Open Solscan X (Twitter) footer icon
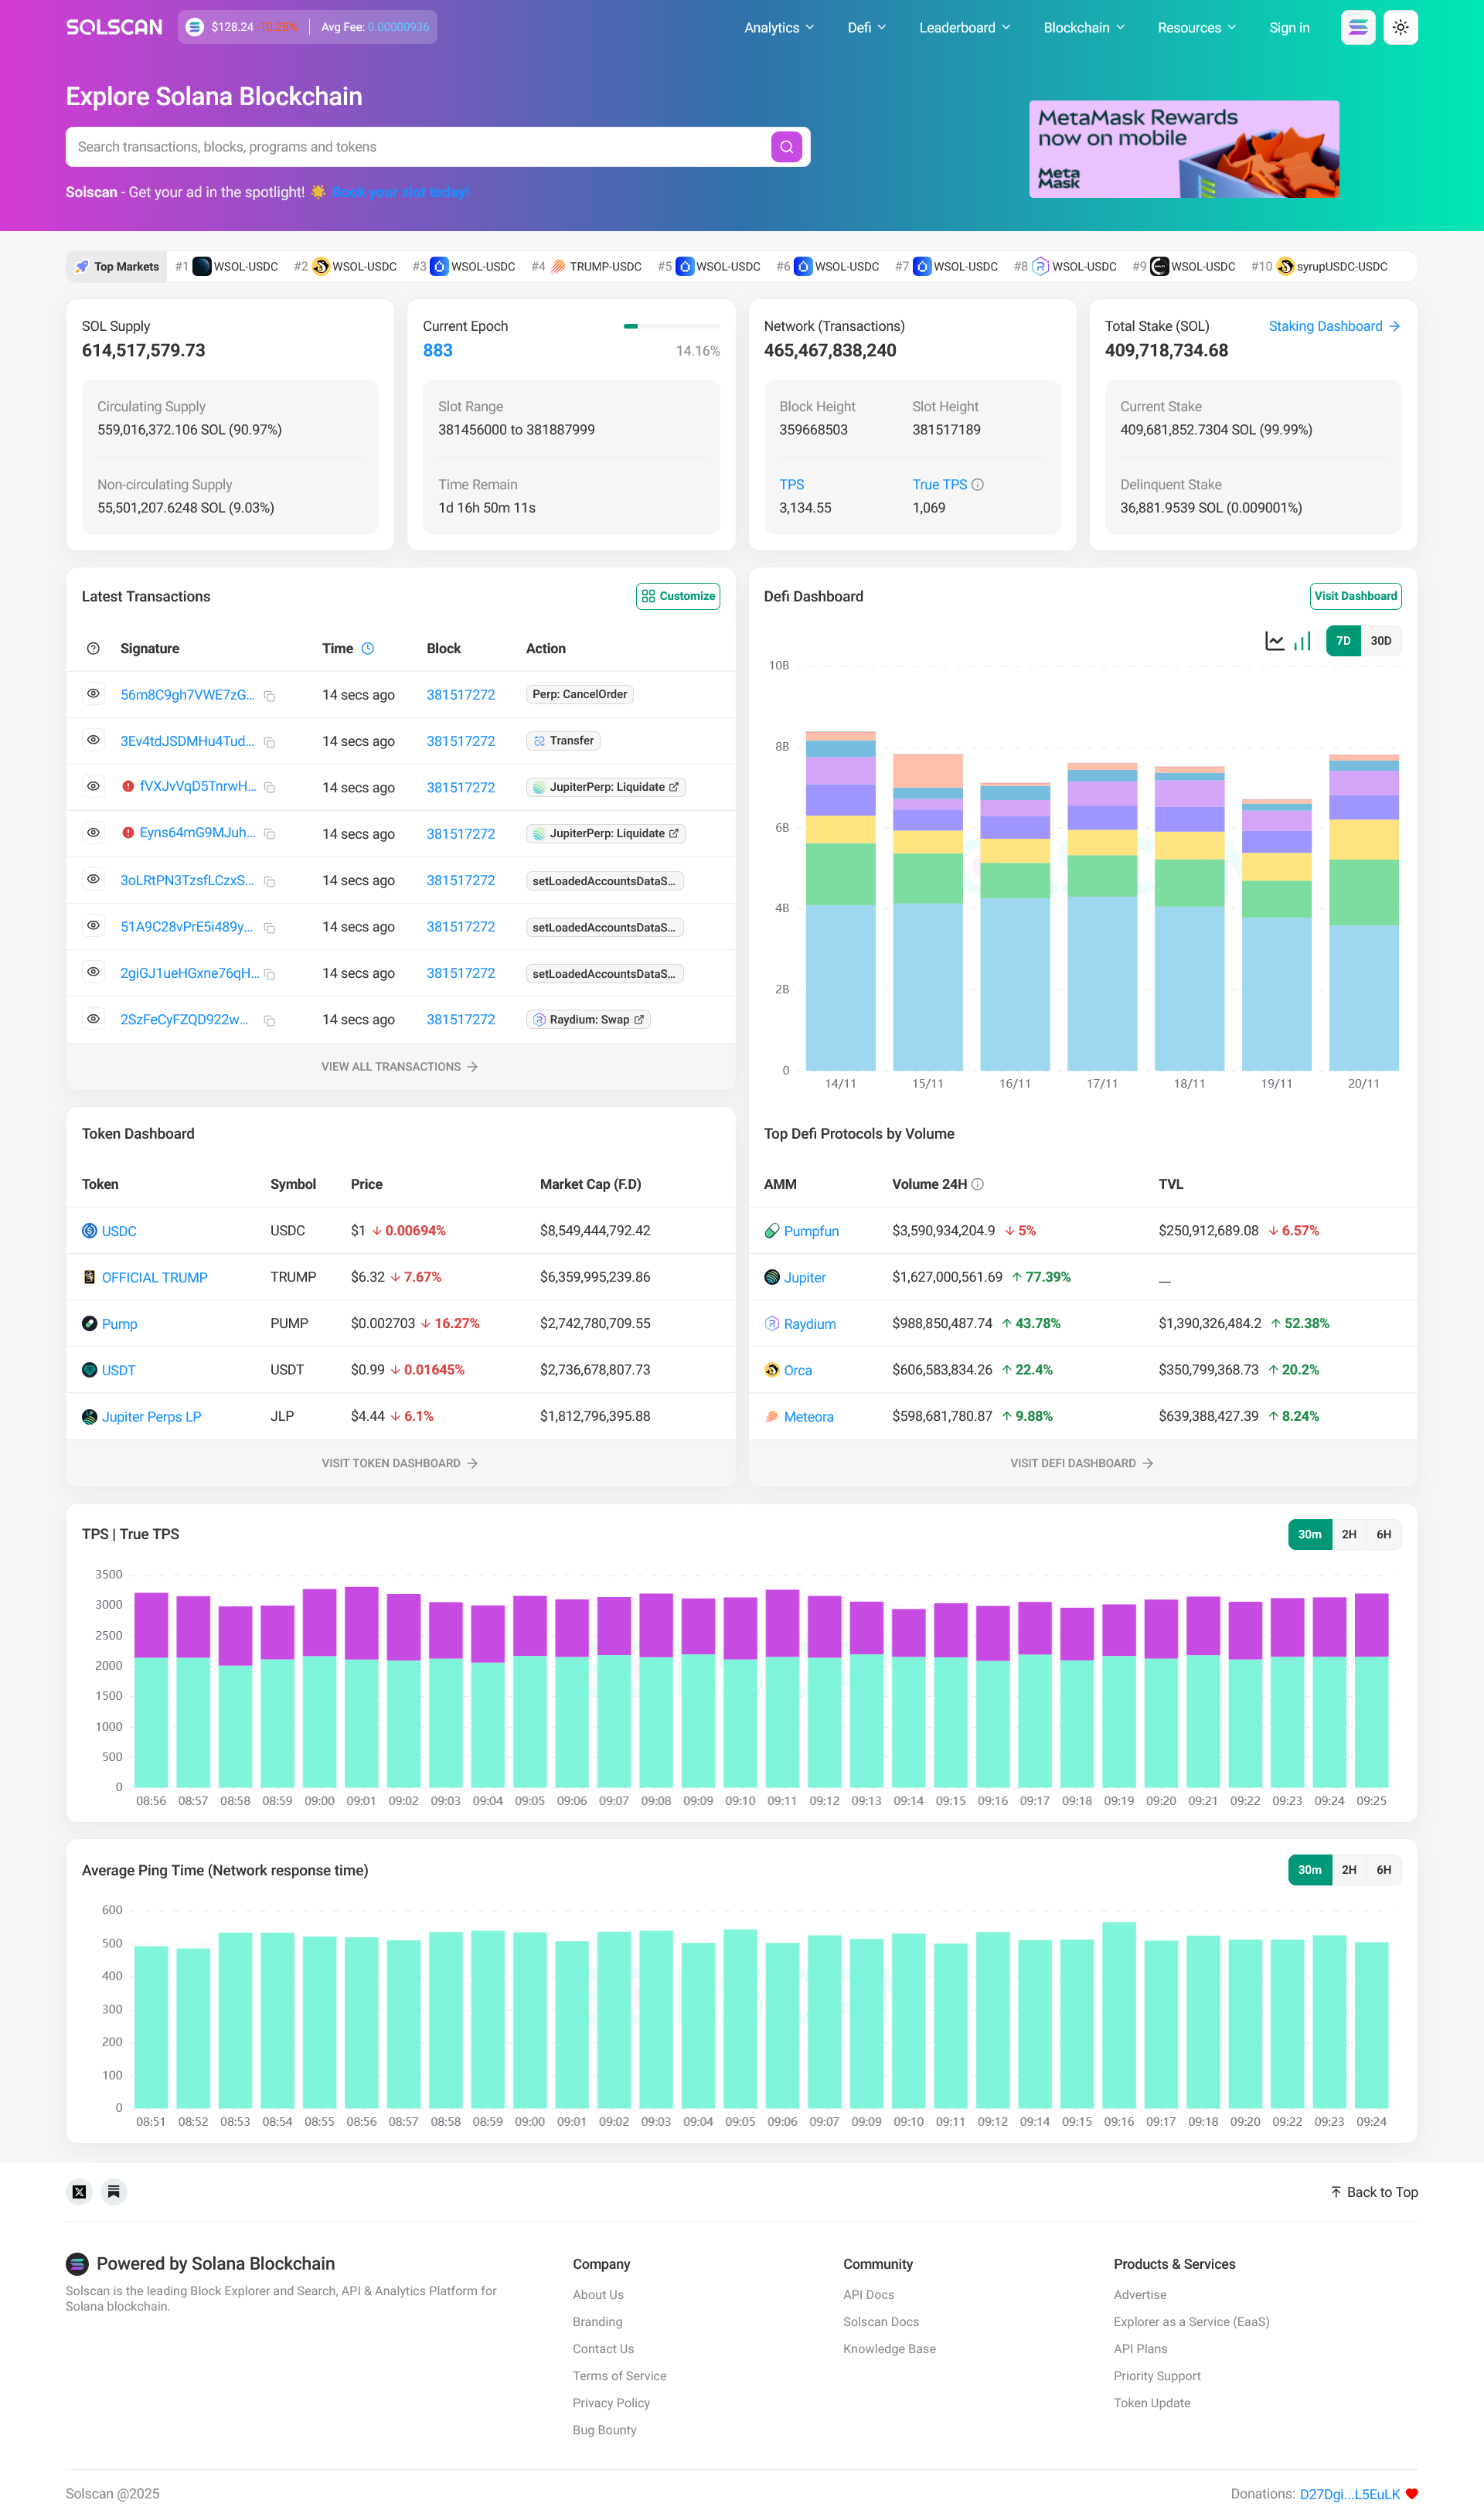1484x2517 pixels. tap(79, 2192)
